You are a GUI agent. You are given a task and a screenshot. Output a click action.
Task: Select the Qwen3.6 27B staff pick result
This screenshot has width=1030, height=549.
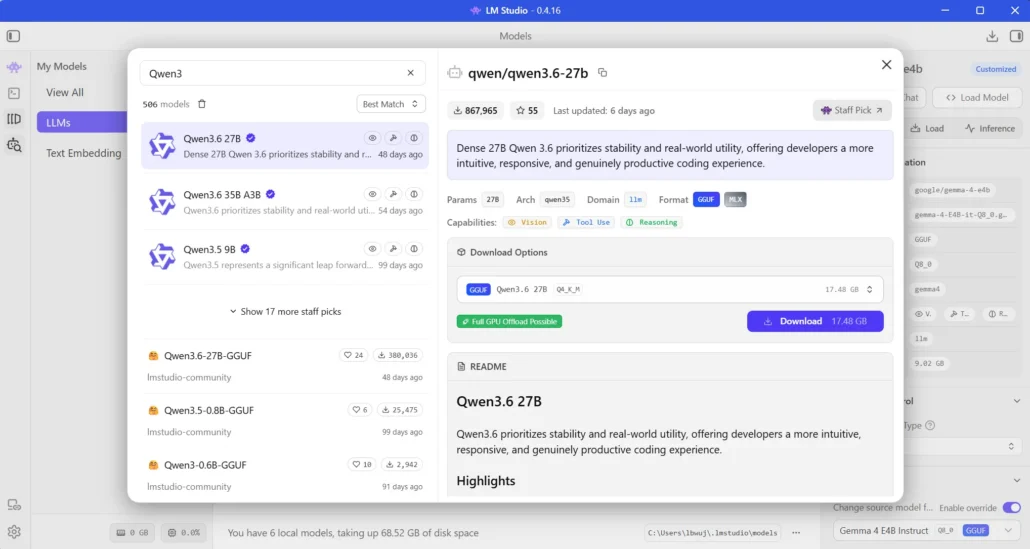point(284,146)
